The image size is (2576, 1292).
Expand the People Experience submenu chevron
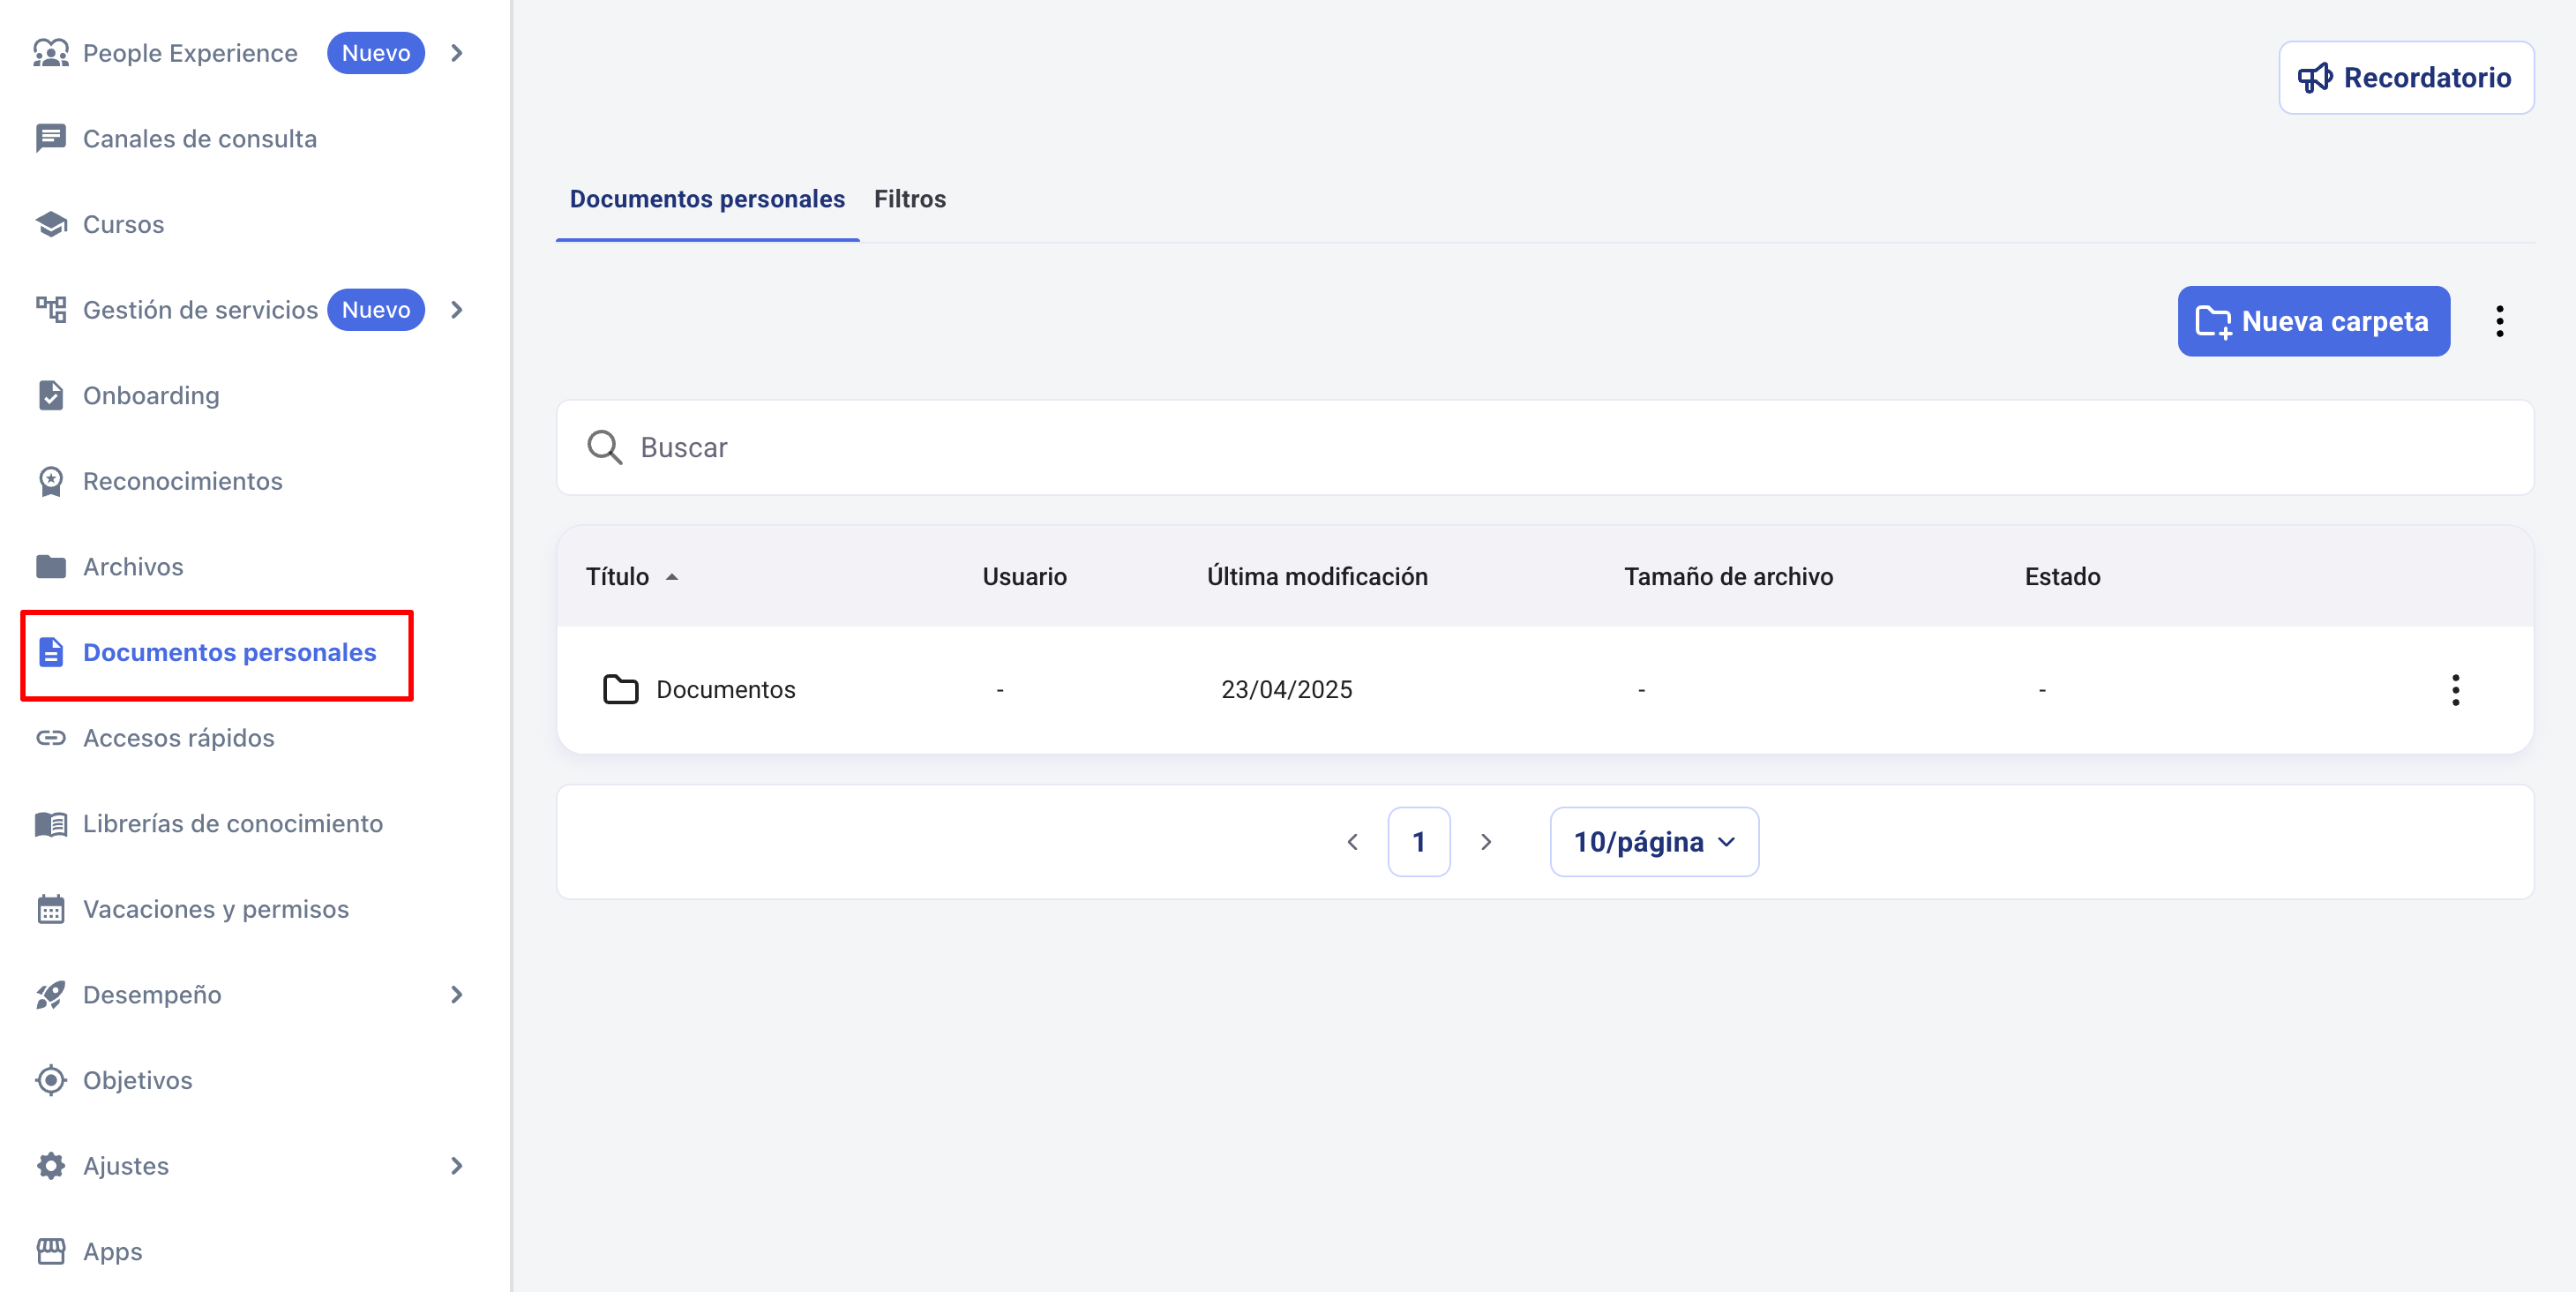click(457, 53)
